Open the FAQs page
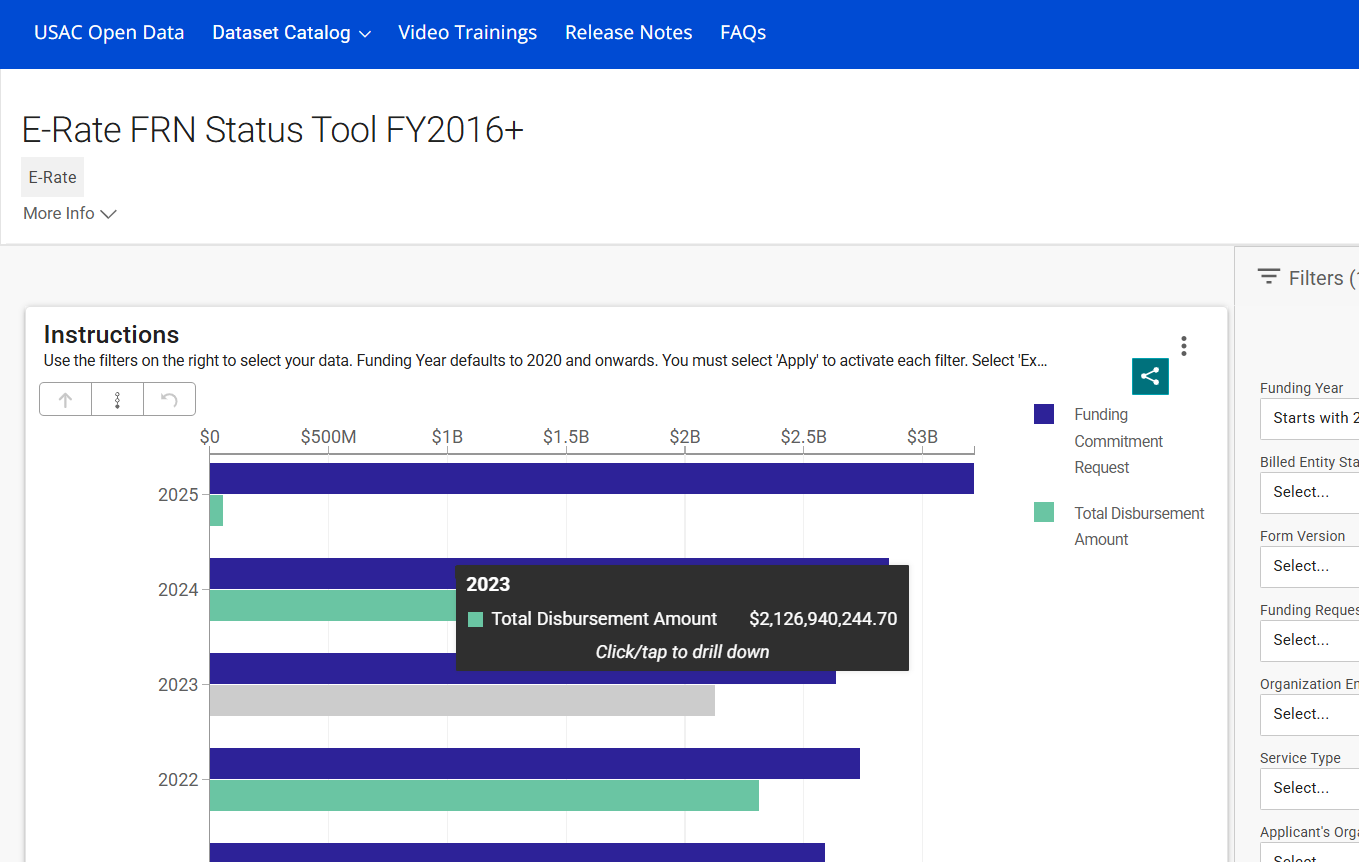Screen dimensions: 1359x862 (x=743, y=33)
